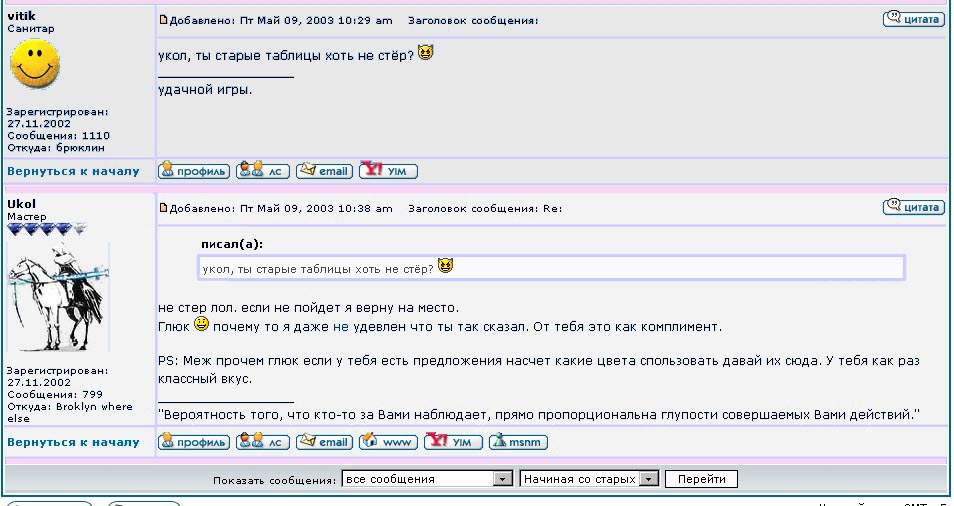The height and width of the screenshot is (506, 954).
Task: Click 'Вернуться к началу' under Ukol's post
Action: pyautogui.click(x=73, y=441)
